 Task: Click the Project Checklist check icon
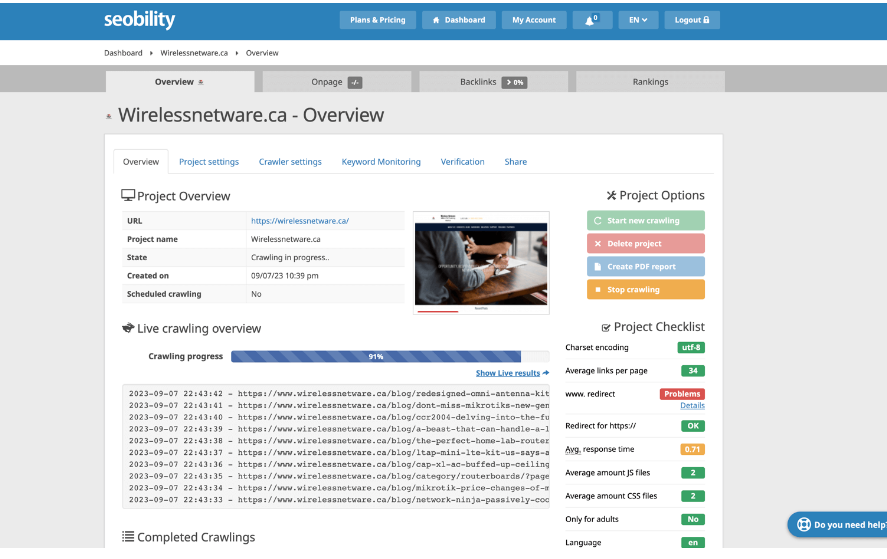(605, 328)
